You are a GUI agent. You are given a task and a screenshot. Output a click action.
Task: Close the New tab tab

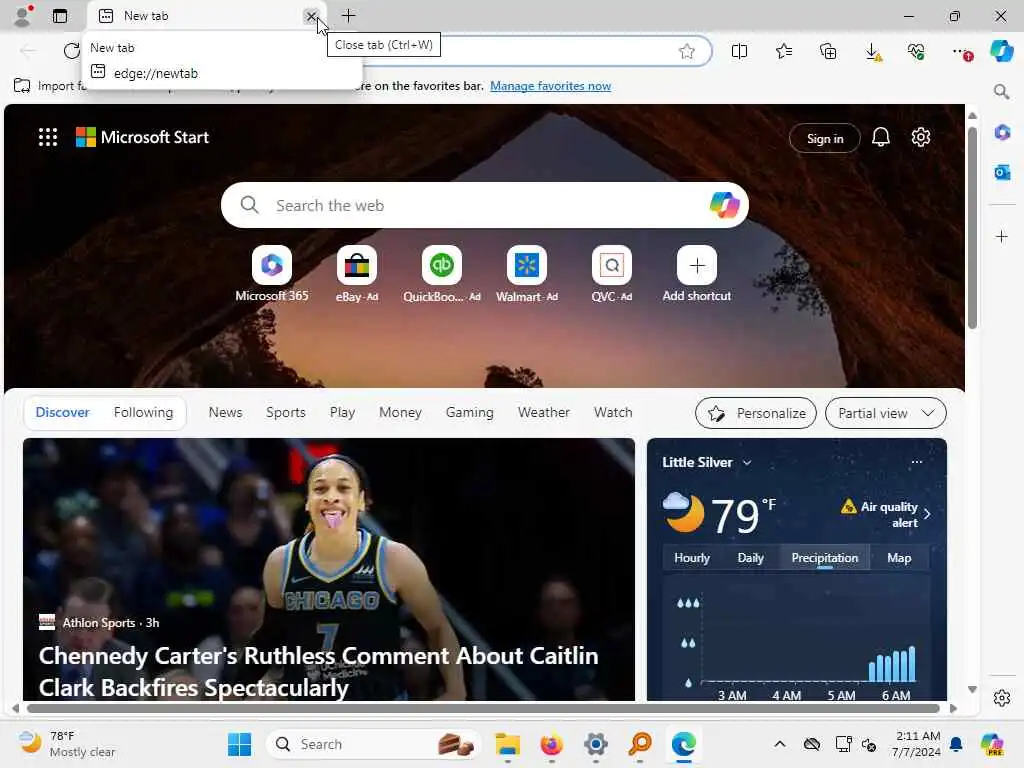pos(311,16)
